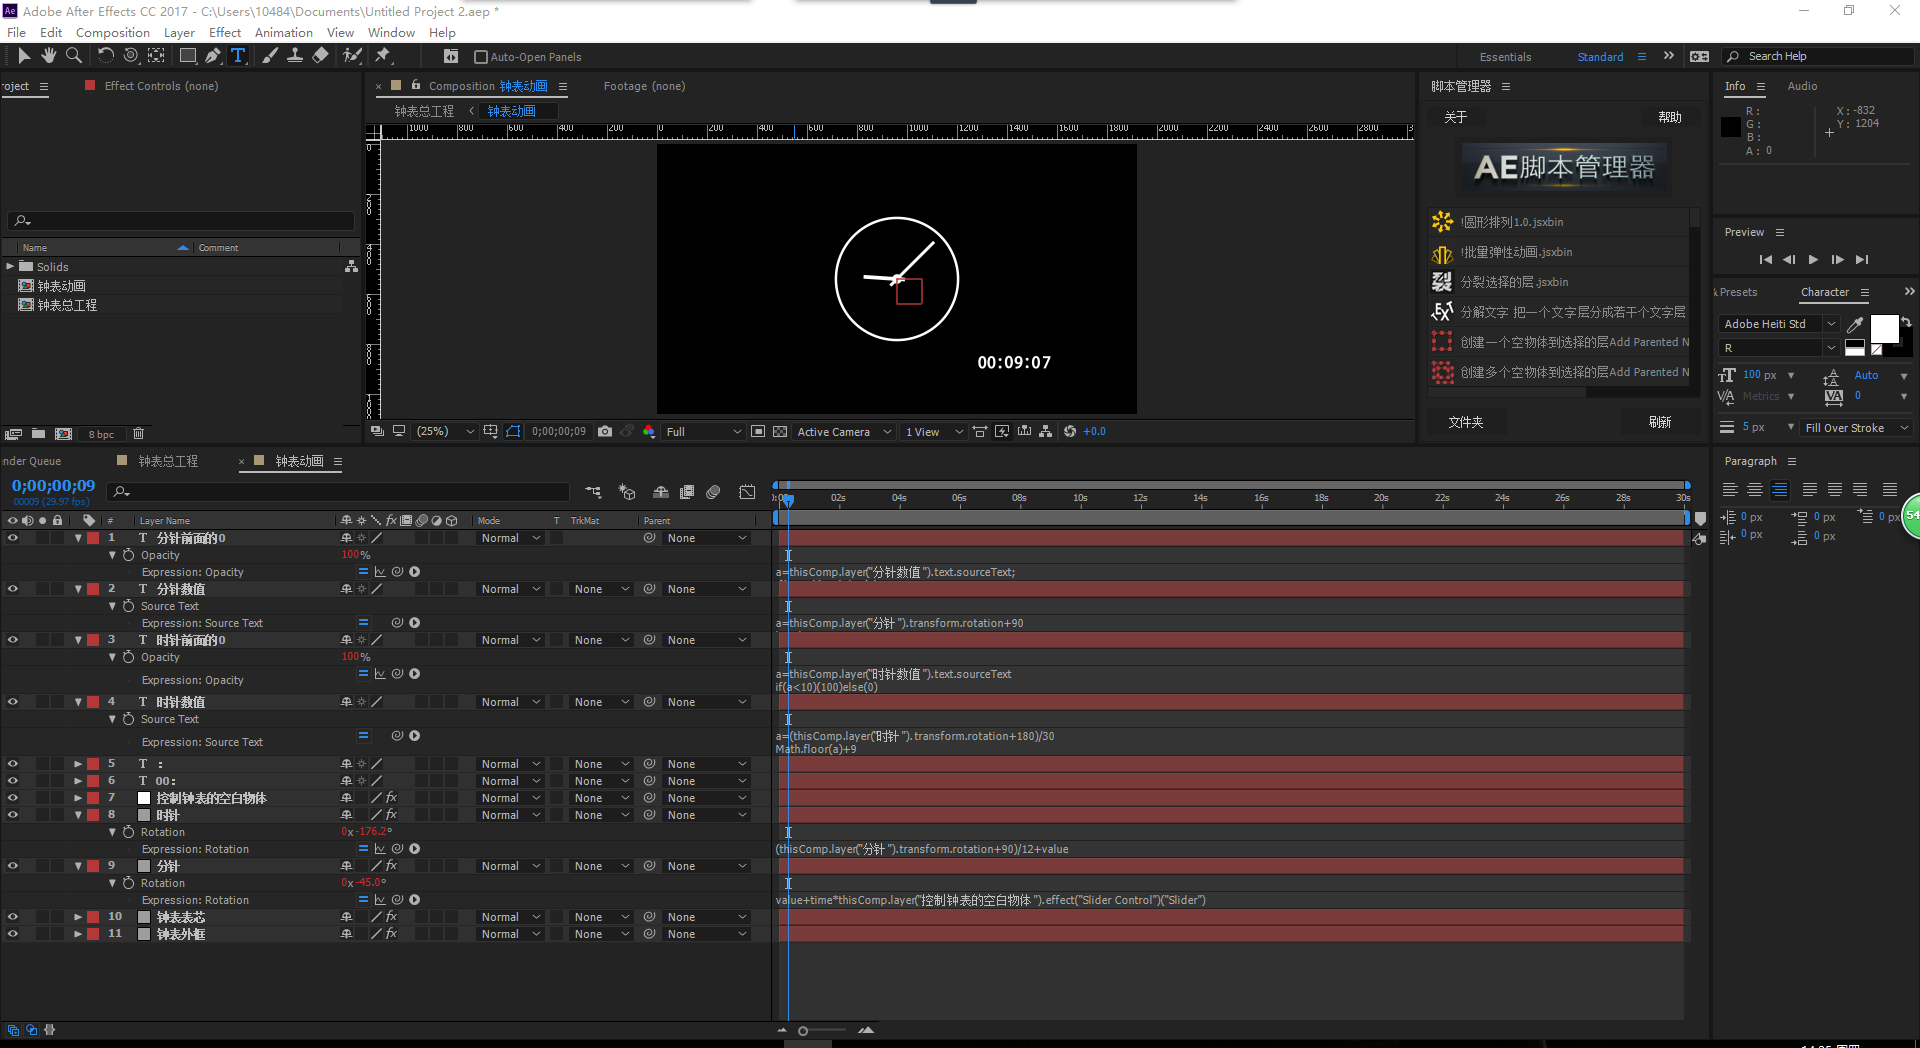Hide the 分针前面的0 layer
This screenshot has height=1048, width=1920.
[x=13, y=538]
